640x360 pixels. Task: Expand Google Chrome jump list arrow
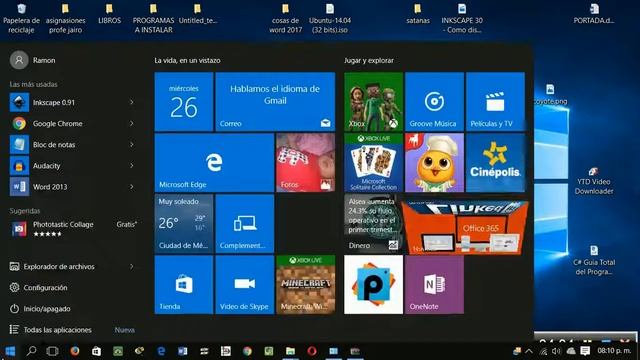(132, 123)
